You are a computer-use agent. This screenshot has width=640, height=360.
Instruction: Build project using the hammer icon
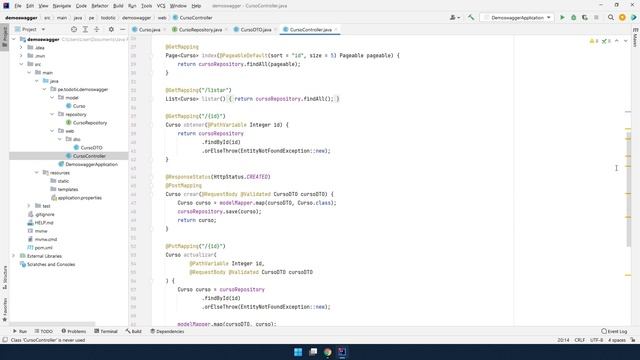(471, 18)
